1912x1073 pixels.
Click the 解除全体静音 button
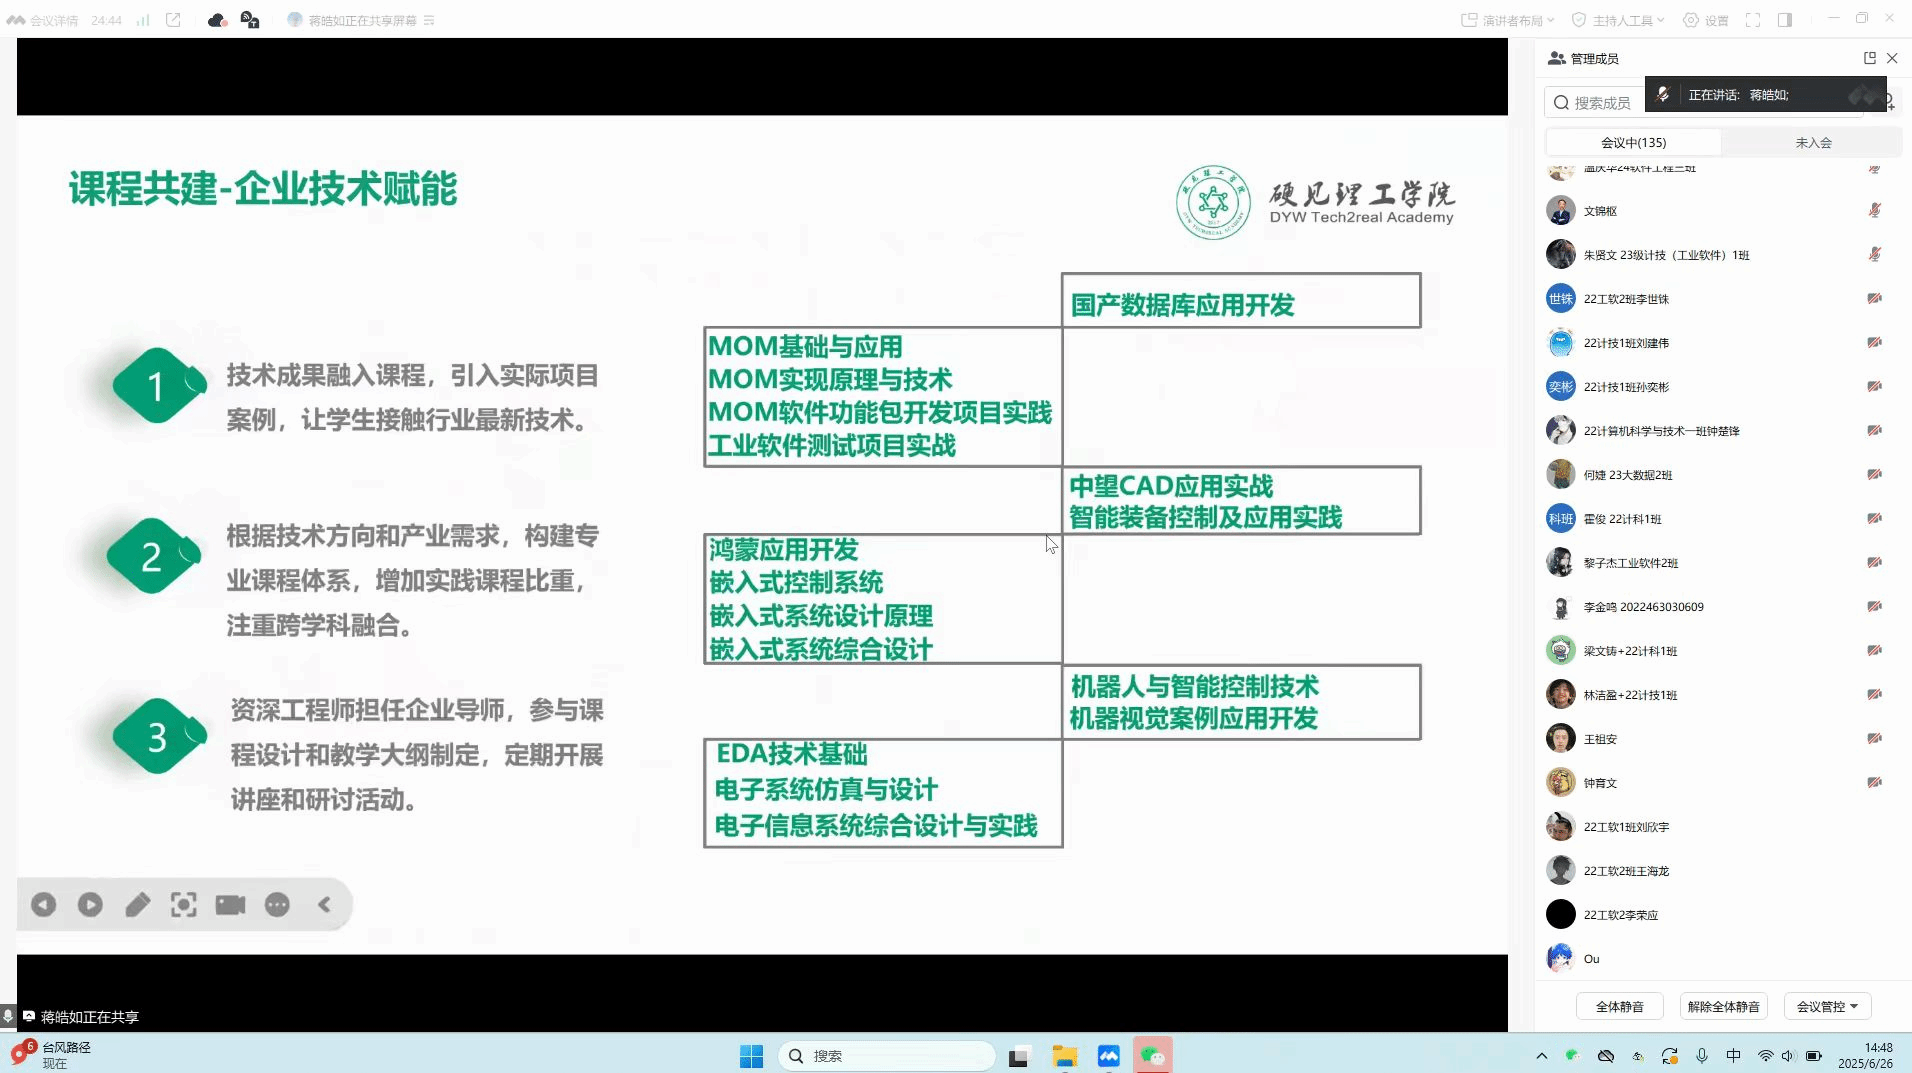pyautogui.click(x=1723, y=1007)
